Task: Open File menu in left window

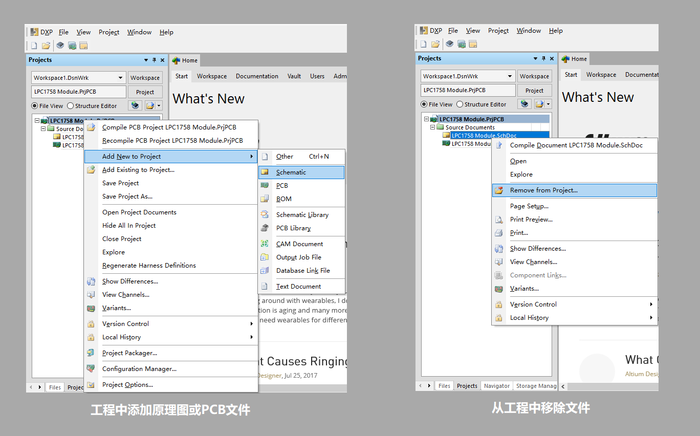Action: pyautogui.click(x=63, y=32)
